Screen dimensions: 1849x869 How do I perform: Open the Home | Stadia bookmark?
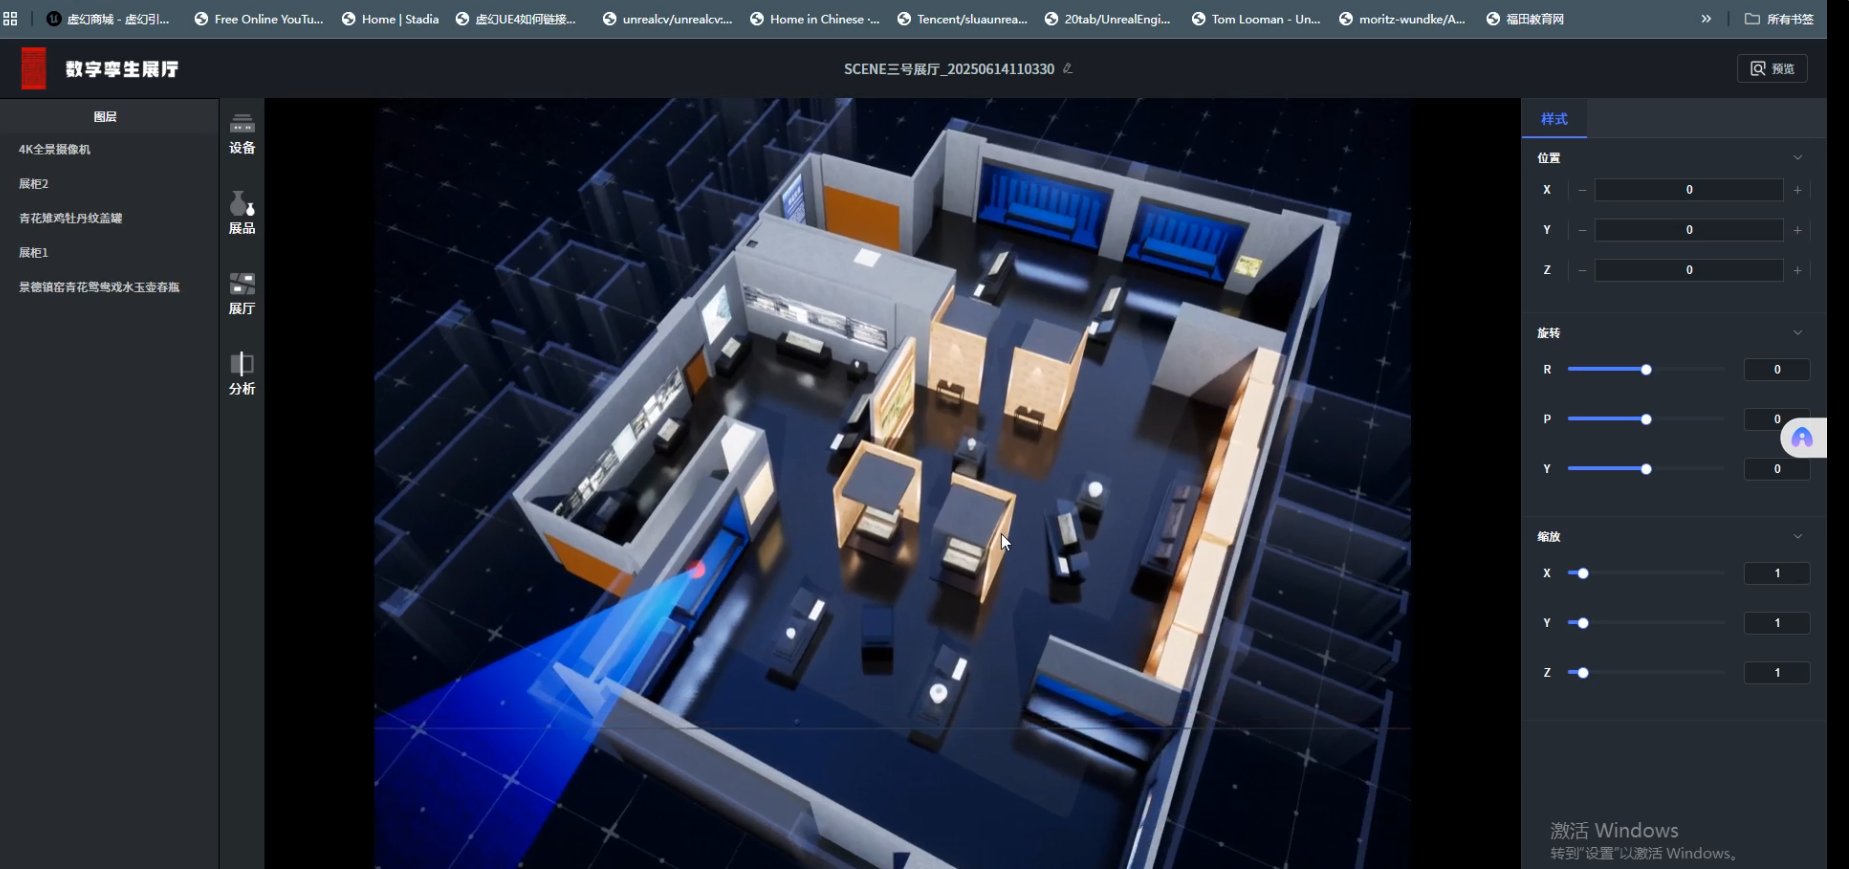391,19
